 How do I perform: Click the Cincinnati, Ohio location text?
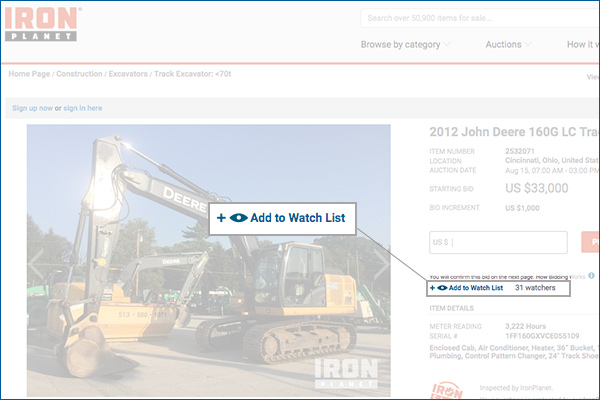tap(552, 160)
